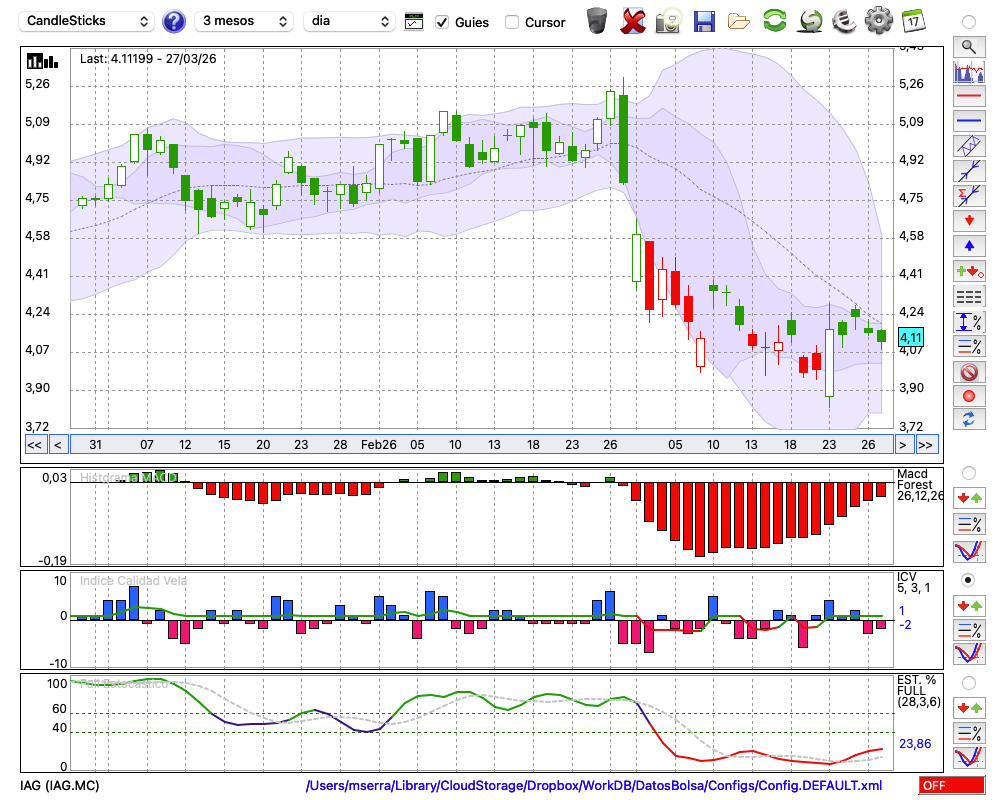Uncheck the Guies checkbox
Viewport: 1000px width, 800px height.
[x=442, y=22]
